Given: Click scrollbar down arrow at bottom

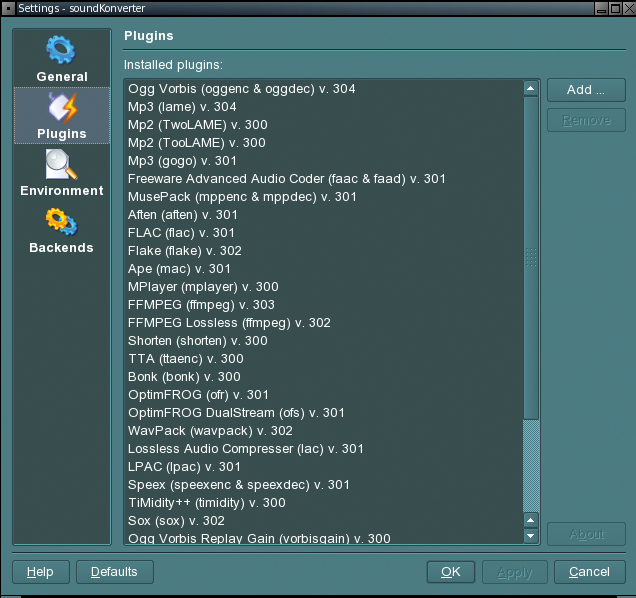Looking at the screenshot, I should coord(531,536).
